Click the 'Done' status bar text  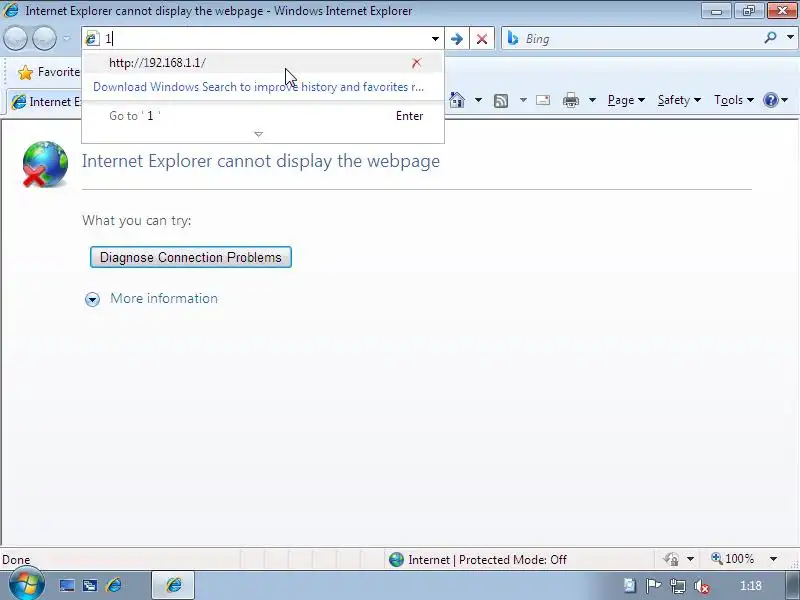tap(16, 560)
